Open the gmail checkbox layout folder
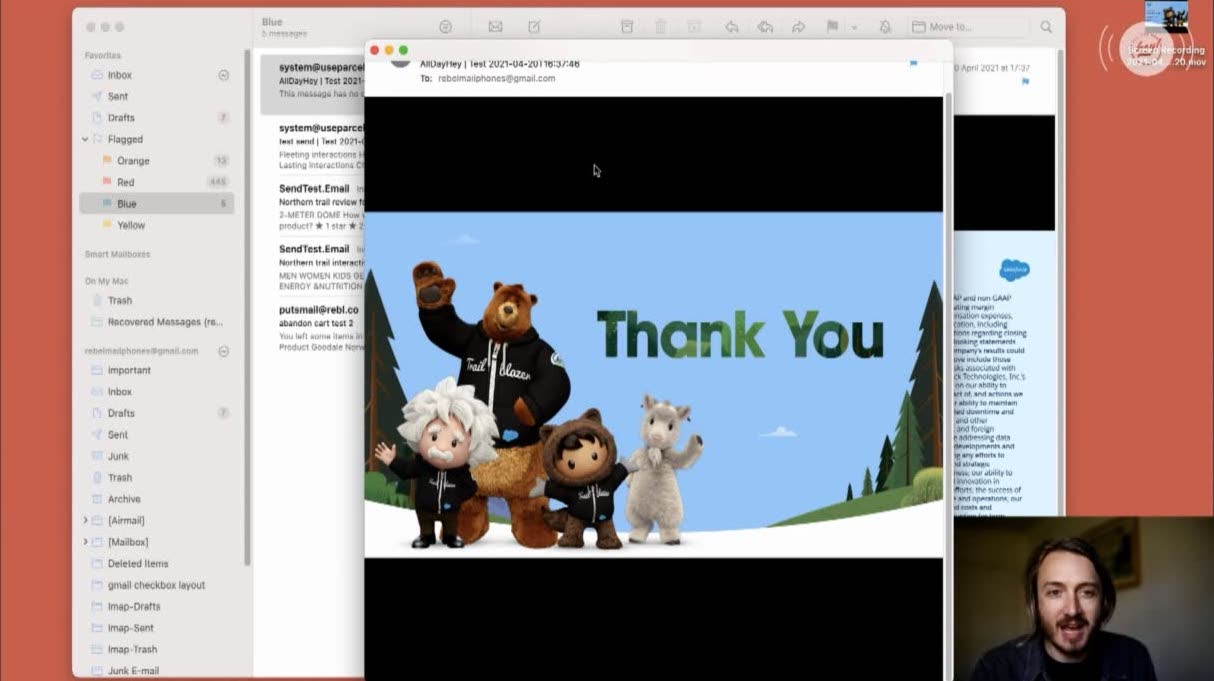The height and width of the screenshot is (681, 1214). [155, 585]
